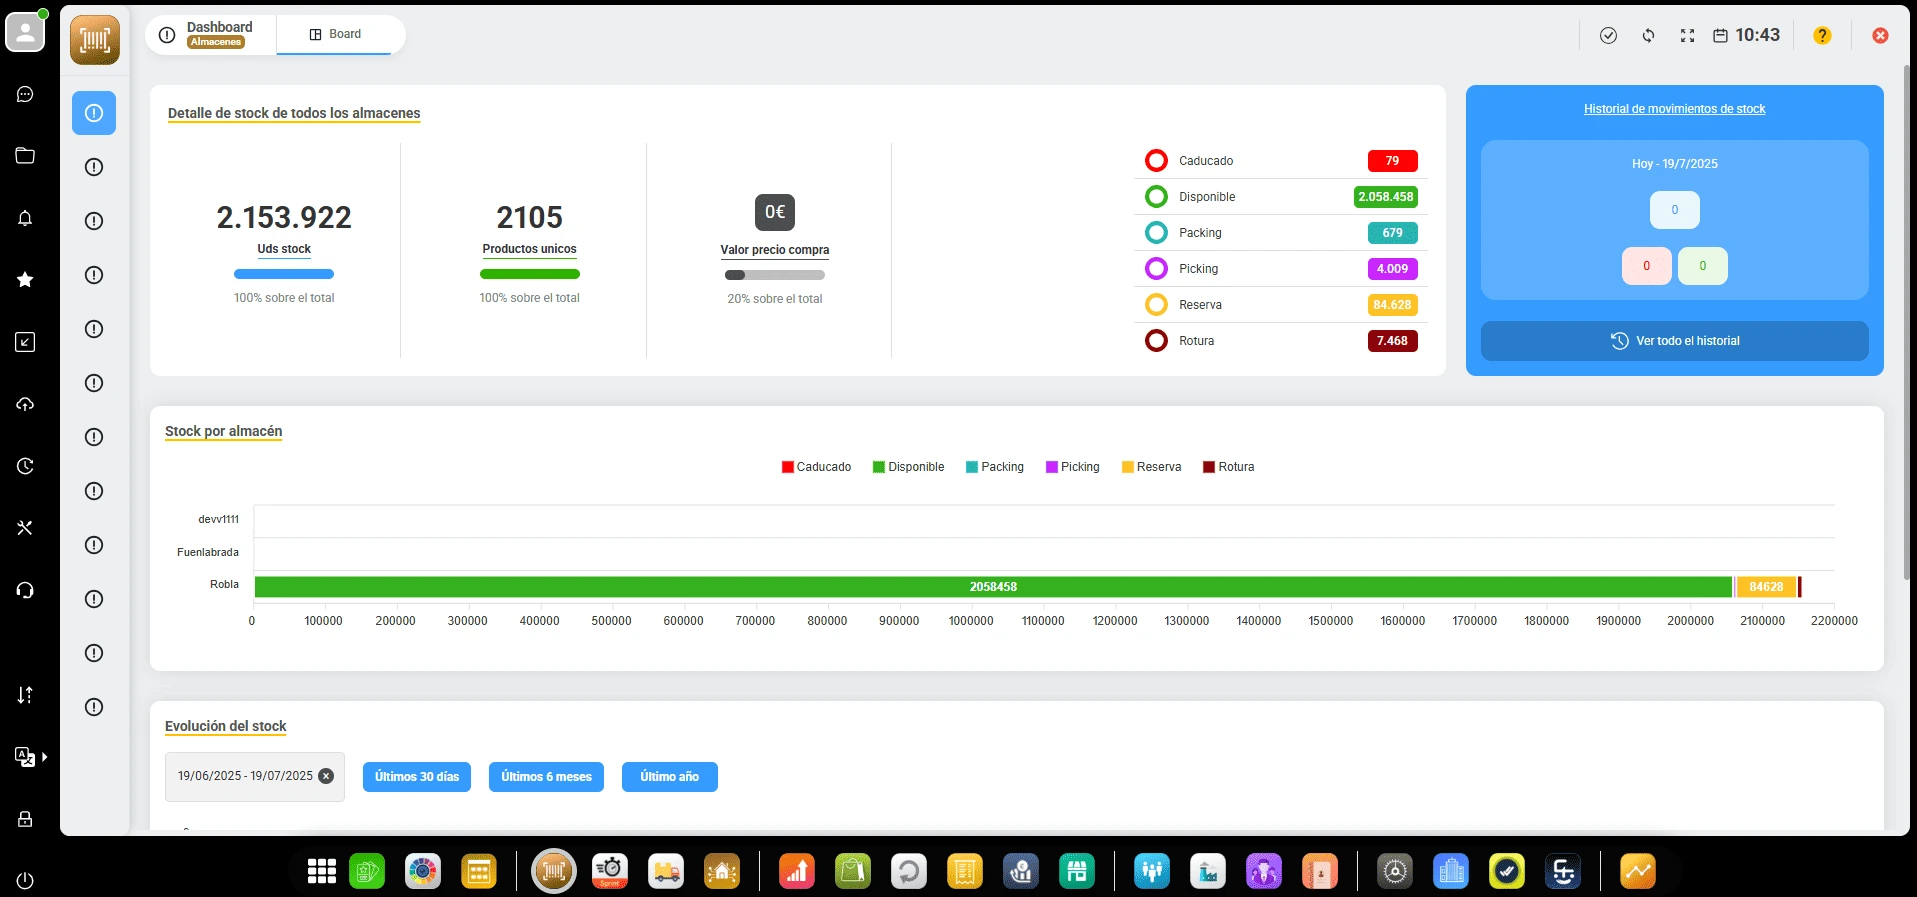1917x897 pixels.
Task: Click the checkmark circle icon in top bar
Action: click(1608, 36)
